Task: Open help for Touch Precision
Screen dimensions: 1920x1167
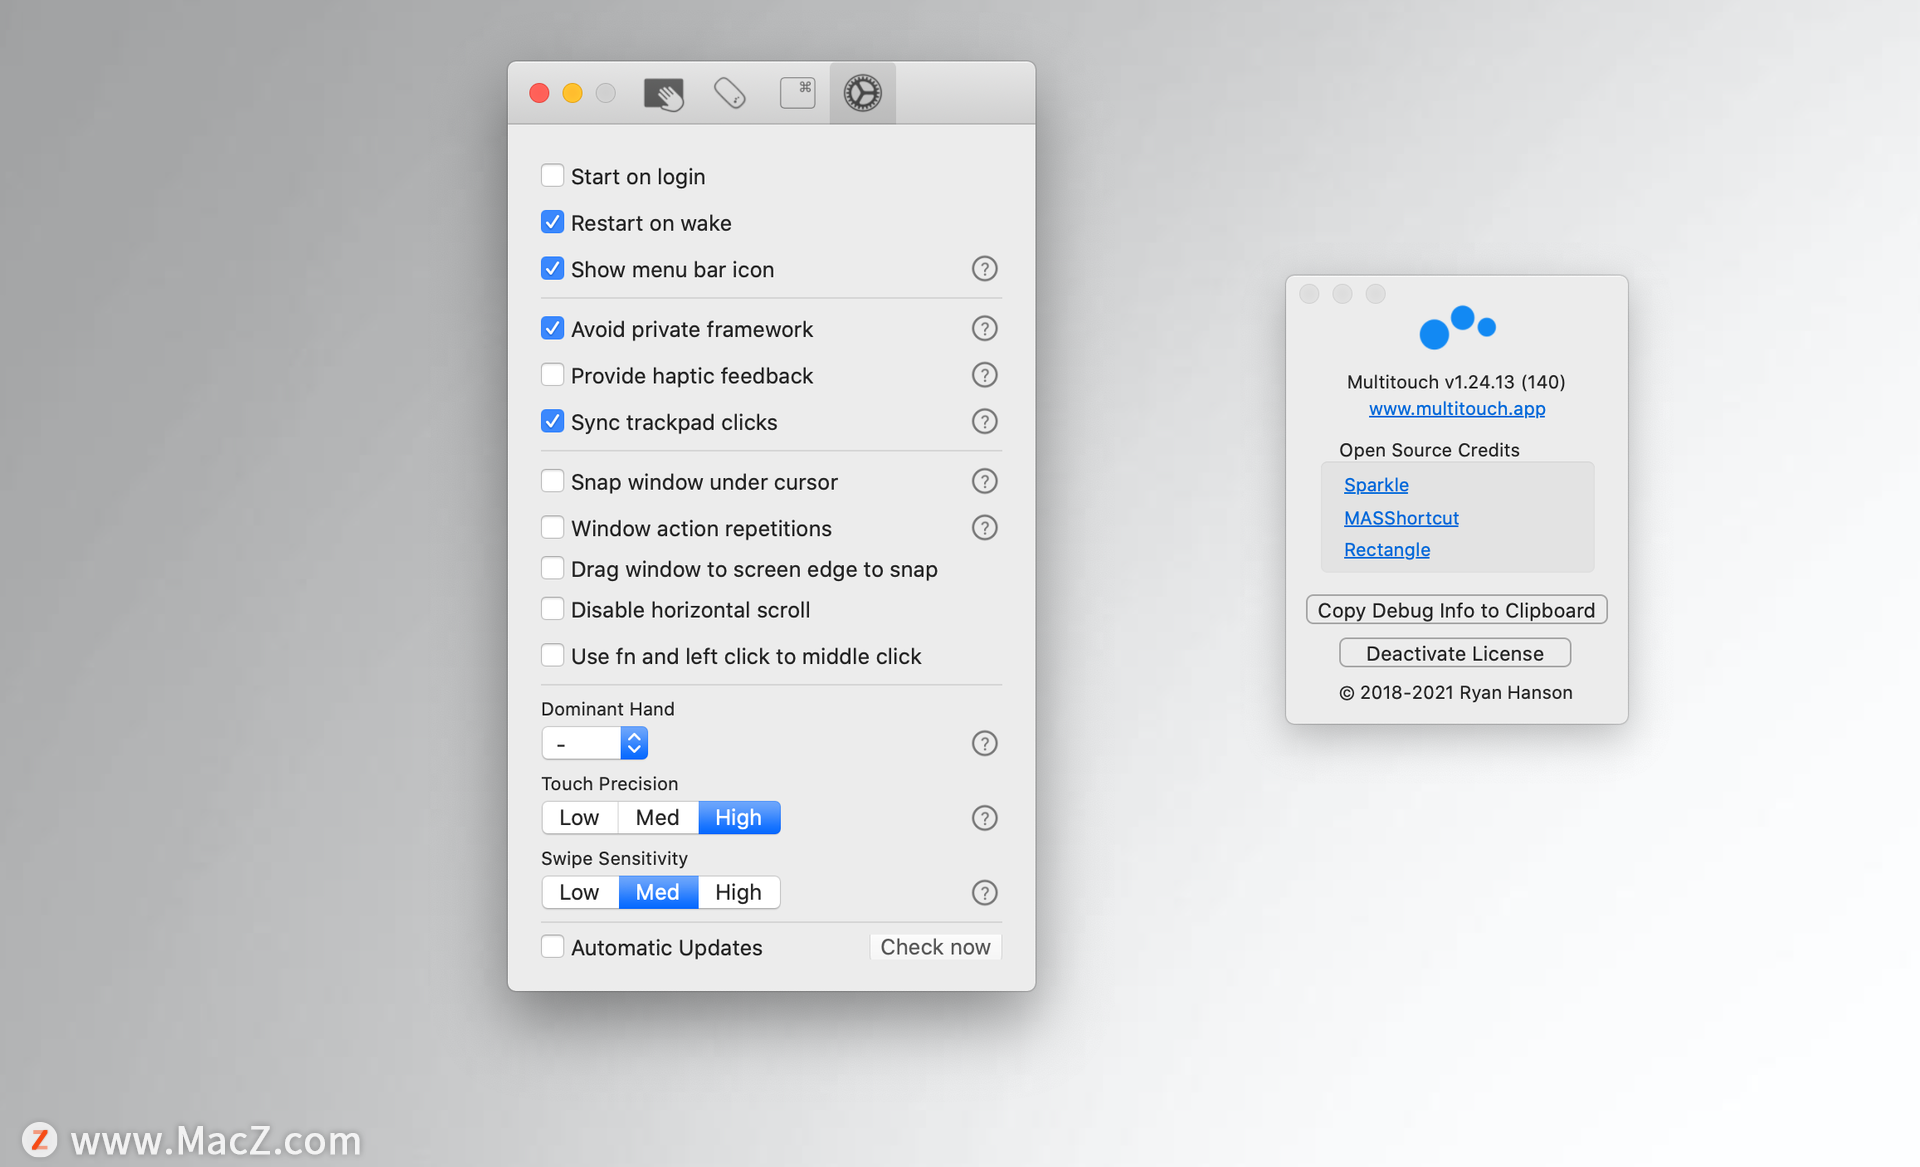Action: (985, 818)
